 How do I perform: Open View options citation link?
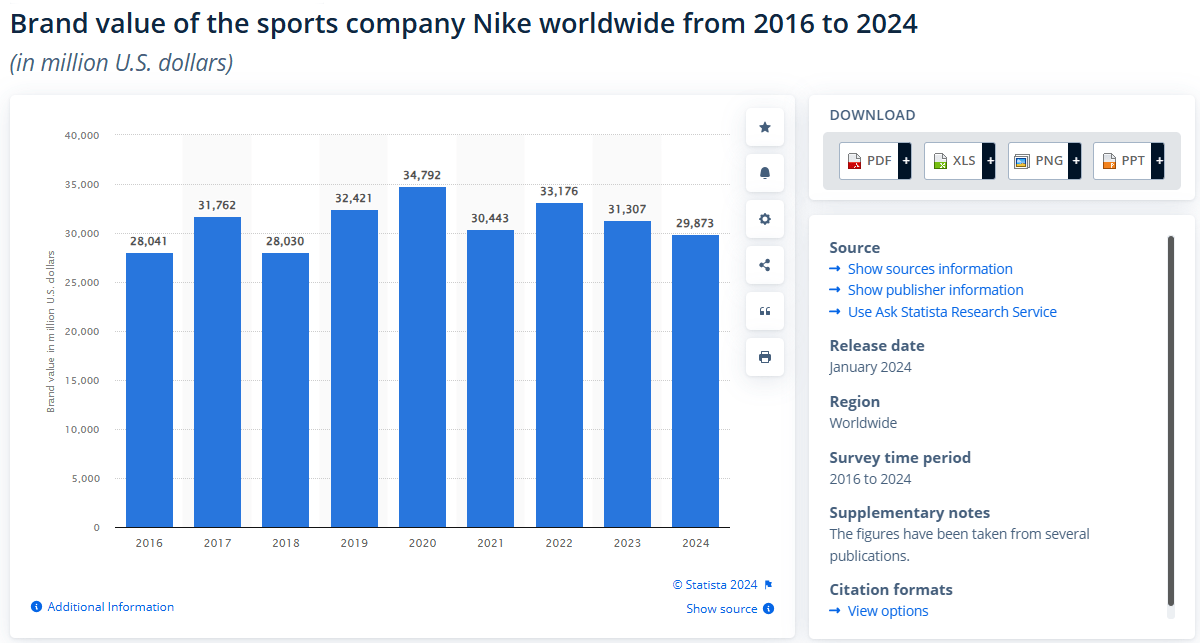(x=888, y=611)
